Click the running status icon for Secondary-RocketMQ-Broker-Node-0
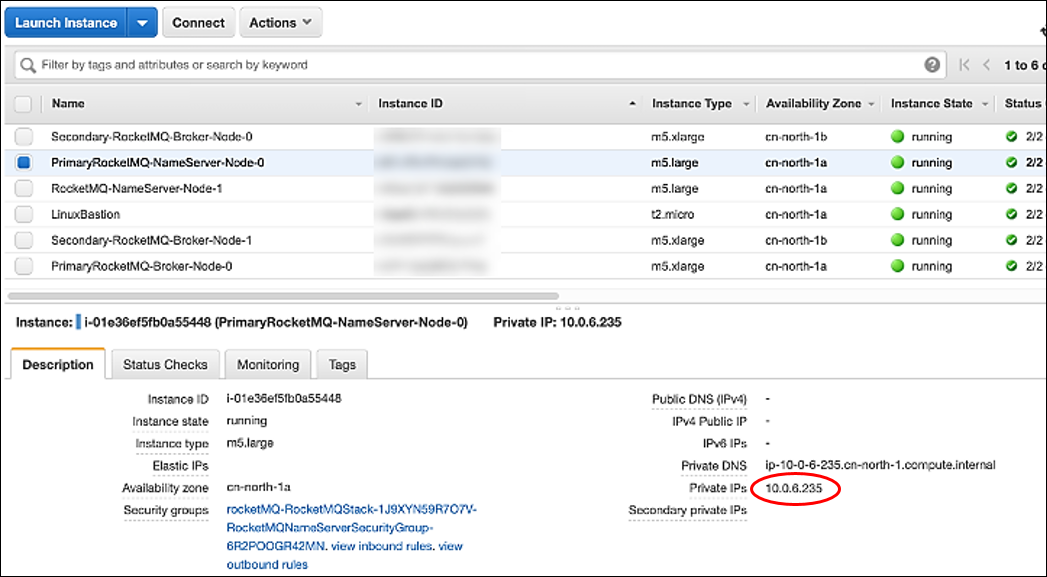The height and width of the screenshot is (577, 1047). click(897, 136)
